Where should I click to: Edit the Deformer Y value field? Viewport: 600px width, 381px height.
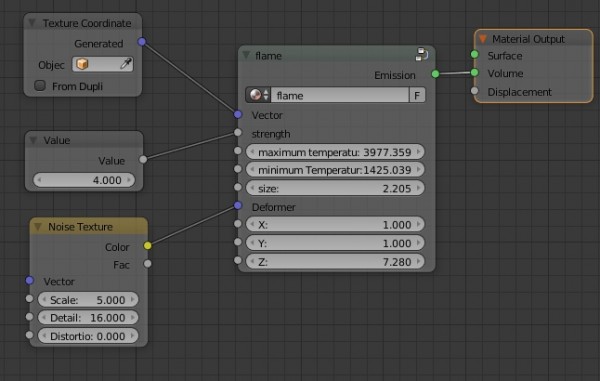[335, 243]
